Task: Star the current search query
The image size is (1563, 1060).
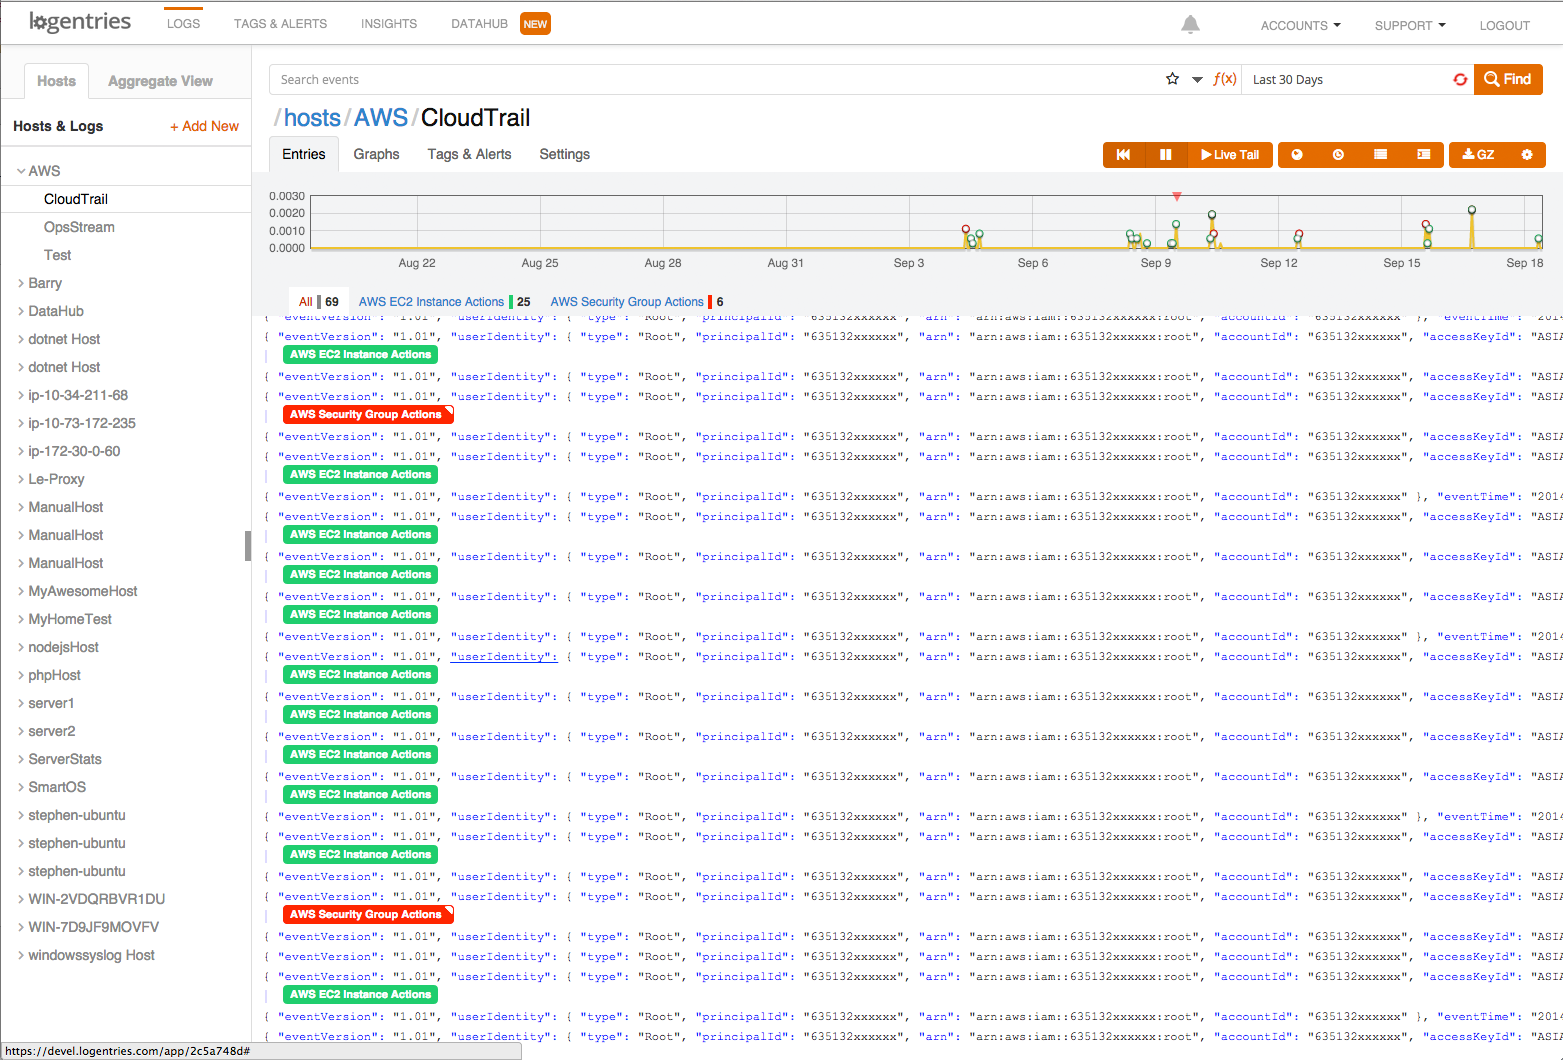Action: (x=1172, y=79)
